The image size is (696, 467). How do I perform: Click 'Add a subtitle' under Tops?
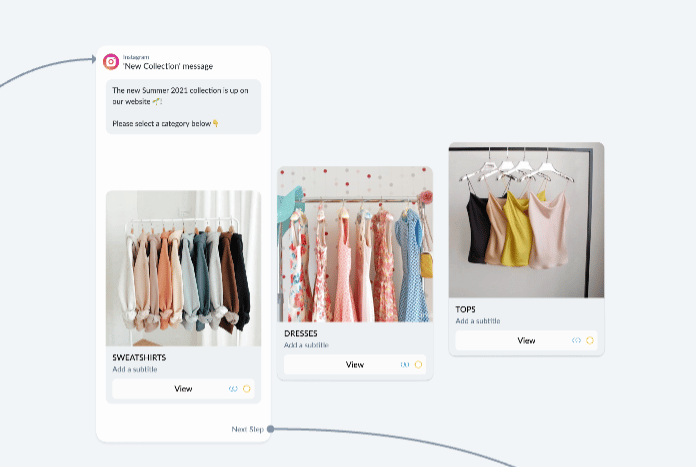click(x=478, y=321)
